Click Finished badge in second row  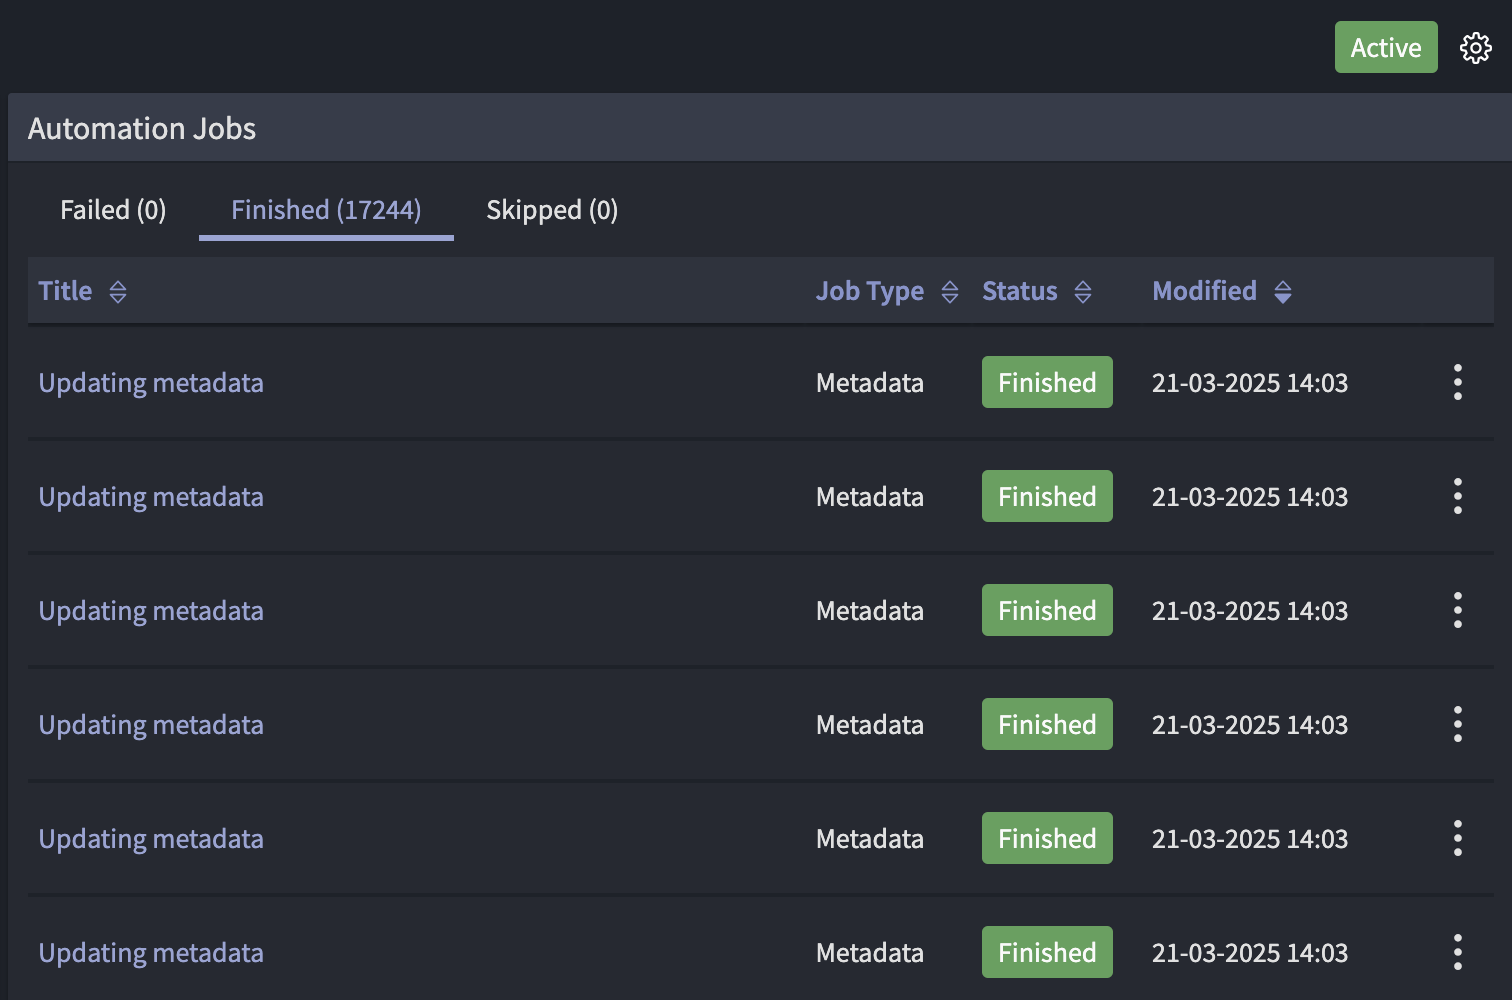coord(1047,496)
